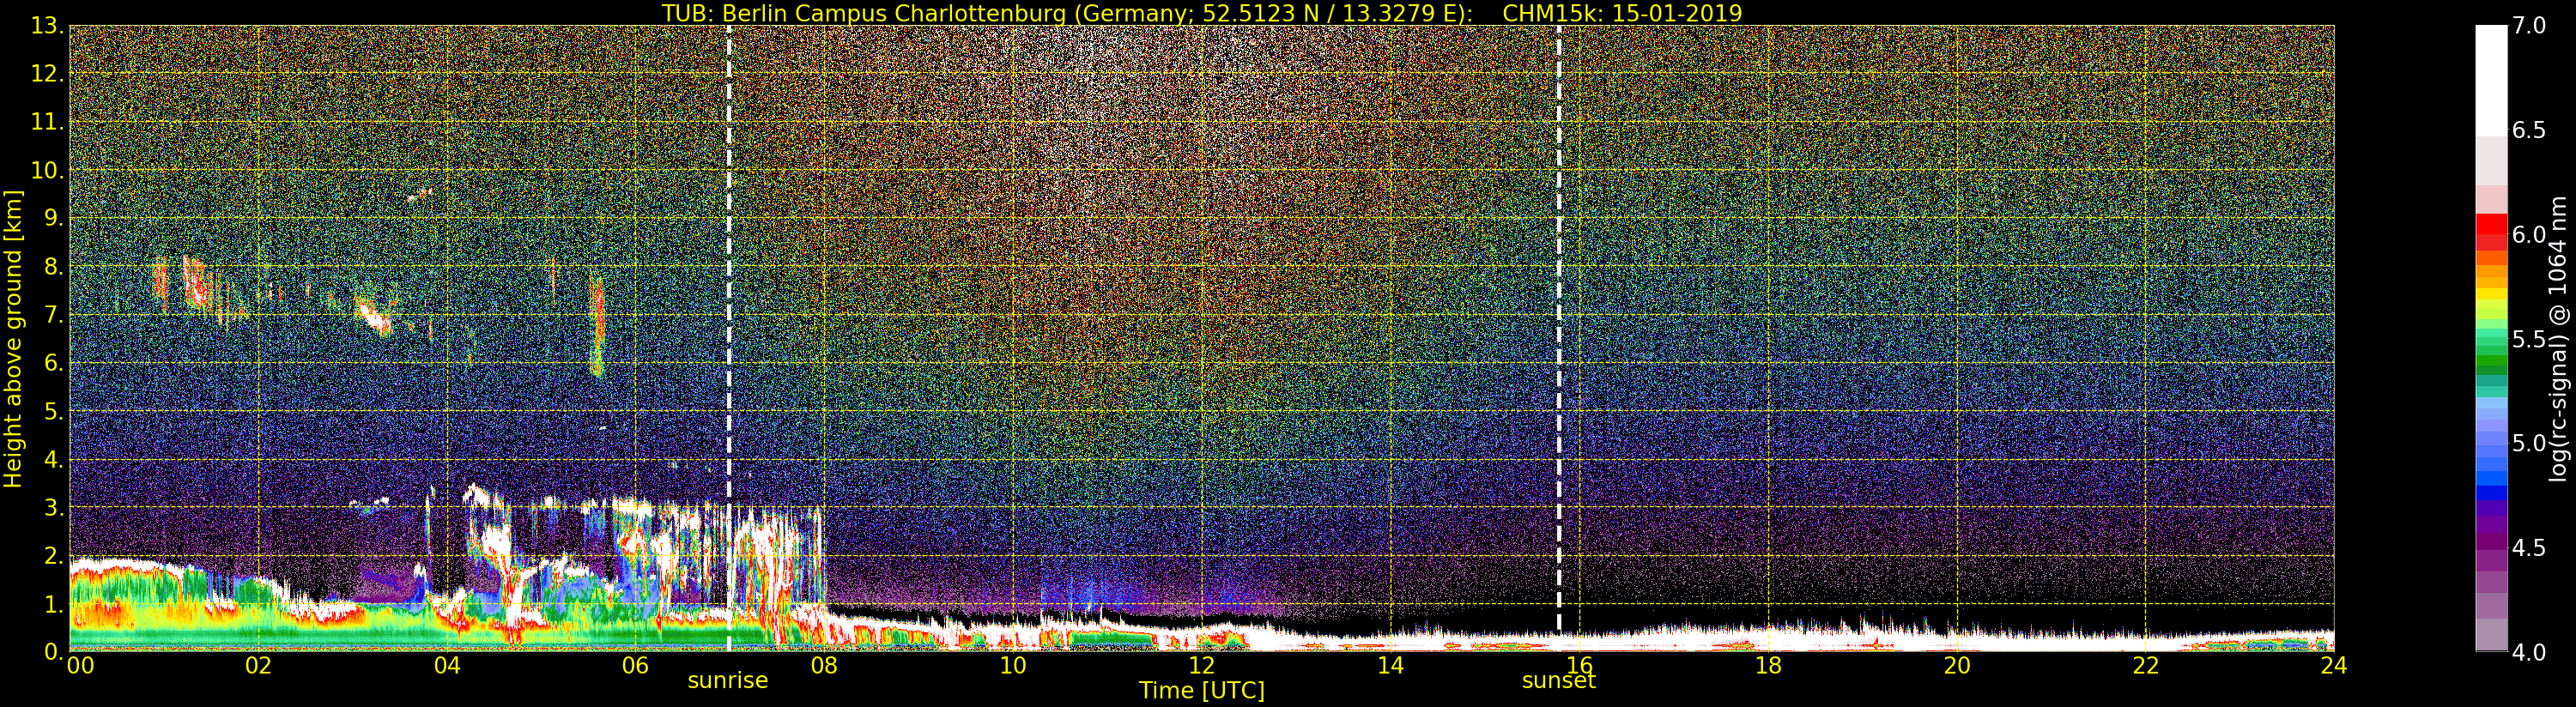Click the 'sunset' label below the axis

pyautogui.click(x=1558, y=682)
